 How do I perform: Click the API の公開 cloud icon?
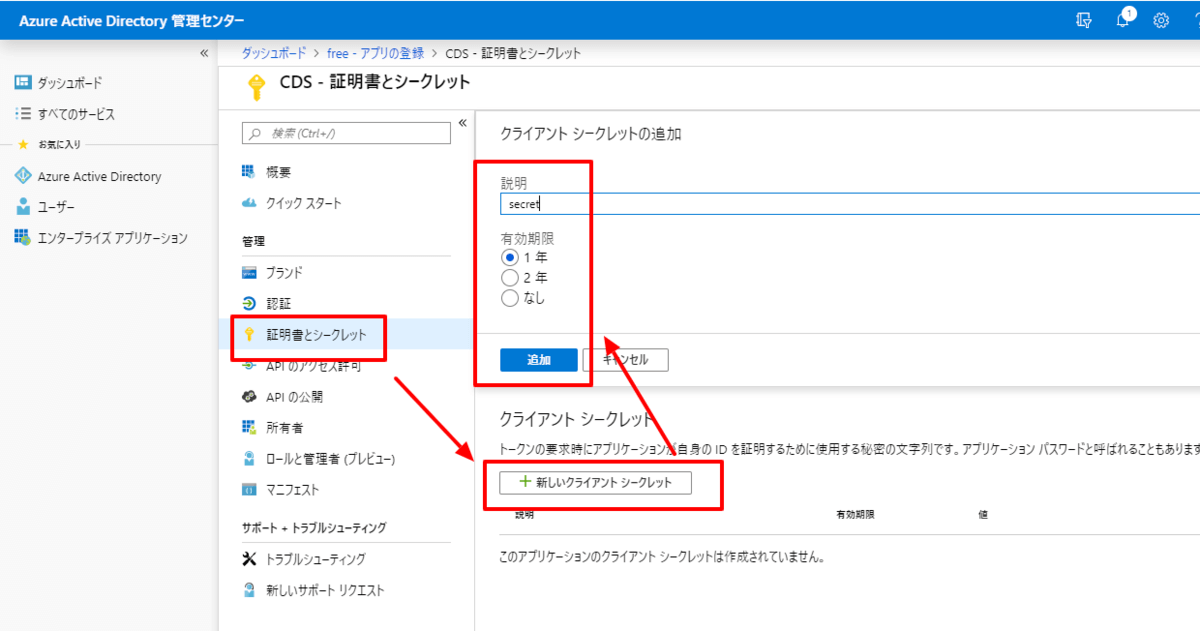pyautogui.click(x=249, y=397)
